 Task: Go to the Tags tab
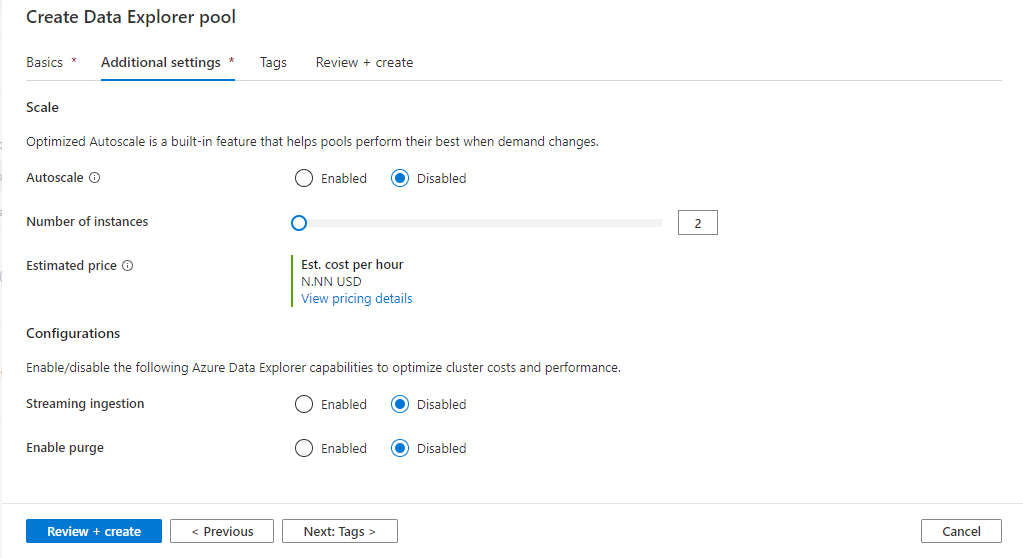pyautogui.click(x=273, y=62)
